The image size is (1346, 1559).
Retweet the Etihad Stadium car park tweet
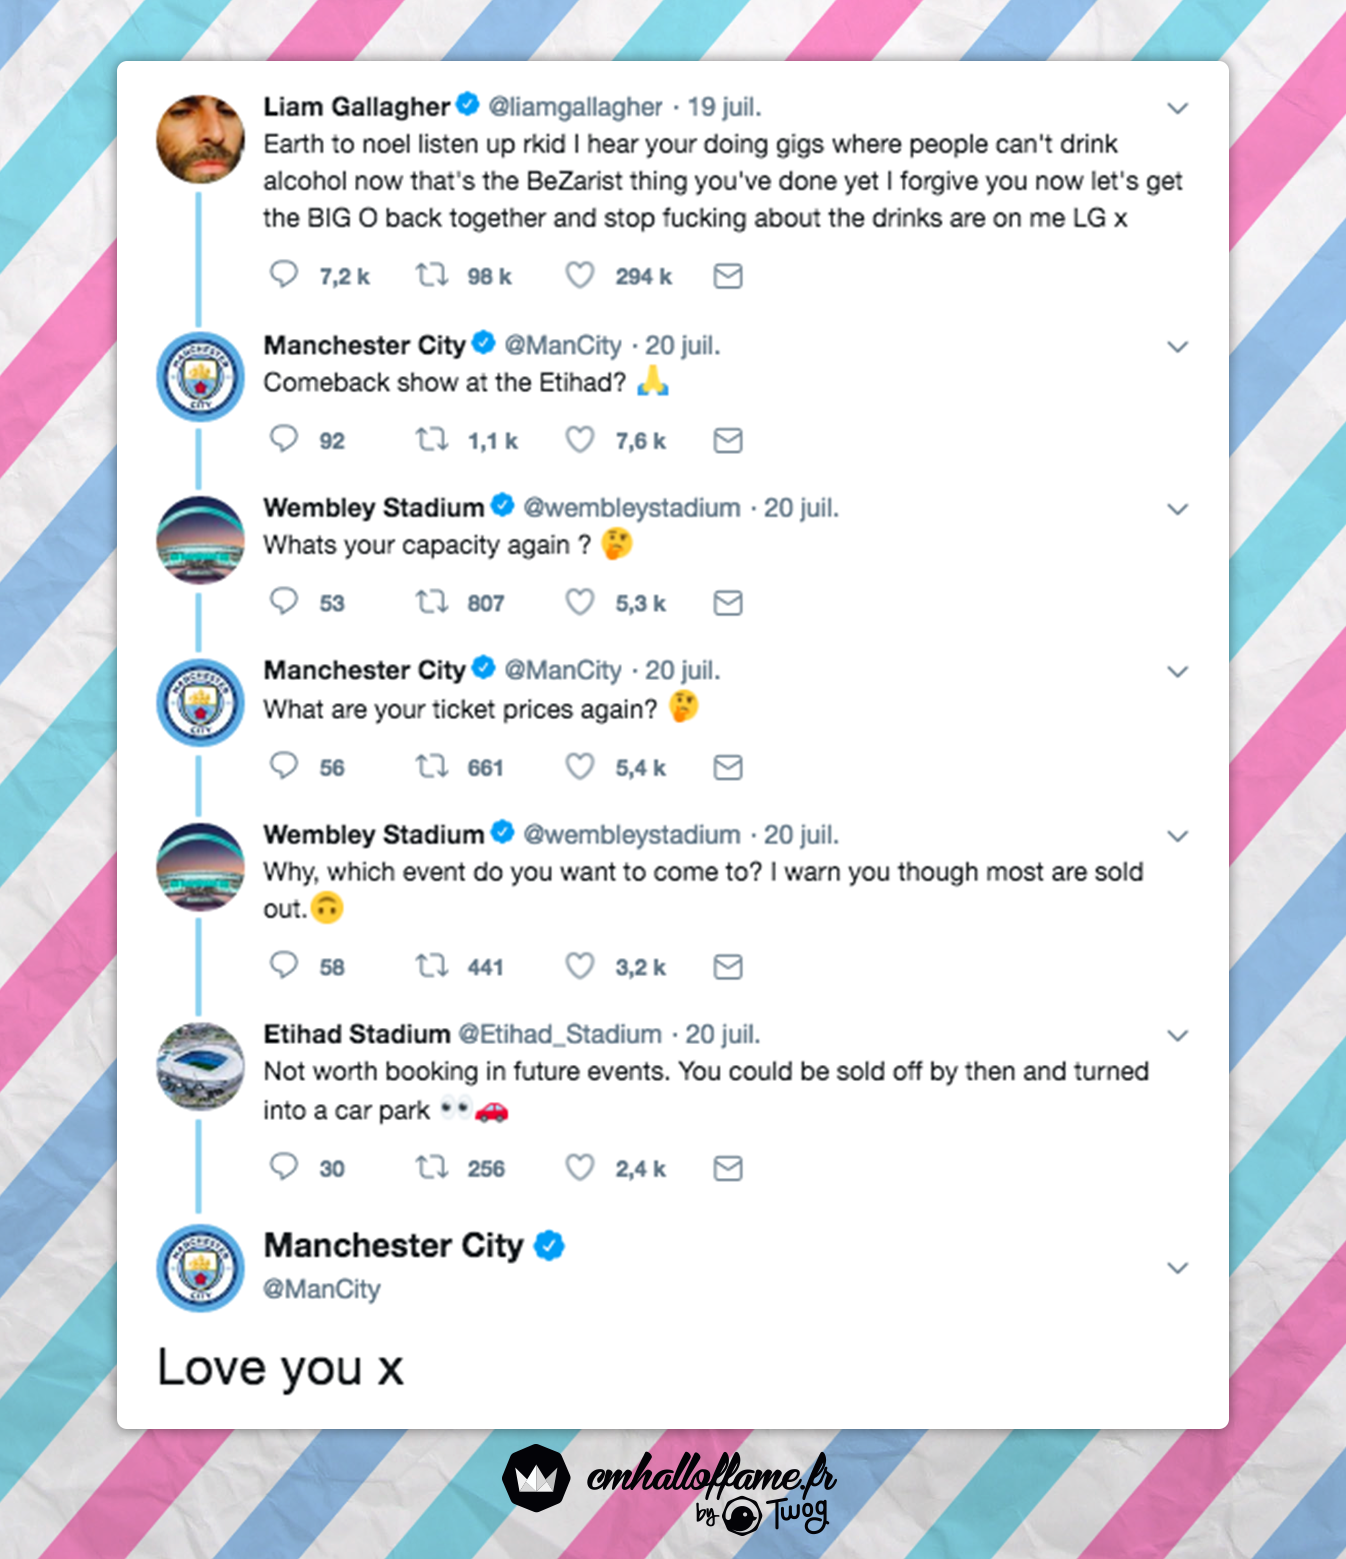click(432, 1167)
